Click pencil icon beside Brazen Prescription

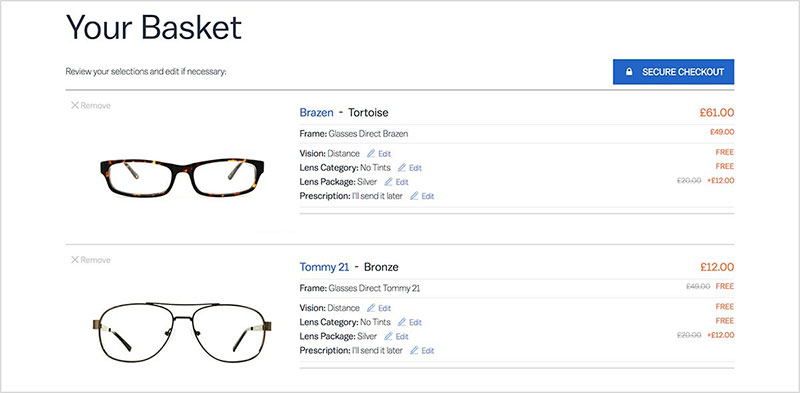point(414,196)
